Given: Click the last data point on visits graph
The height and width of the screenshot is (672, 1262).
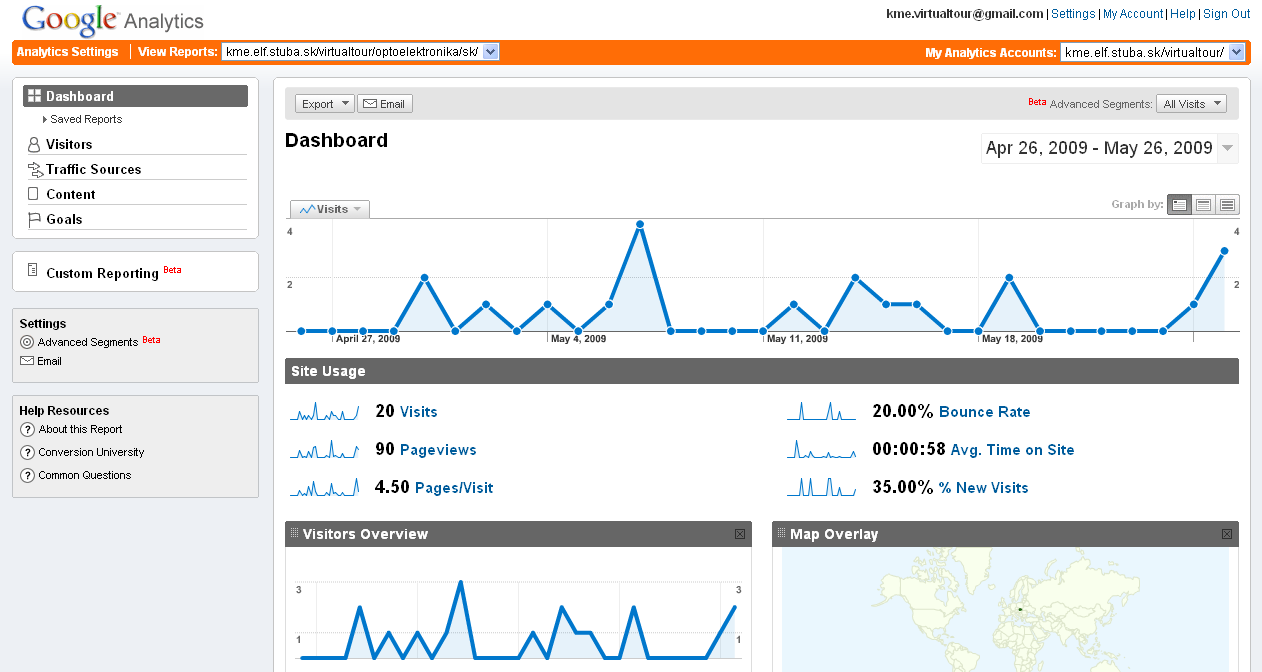Looking at the screenshot, I should tap(1224, 251).
